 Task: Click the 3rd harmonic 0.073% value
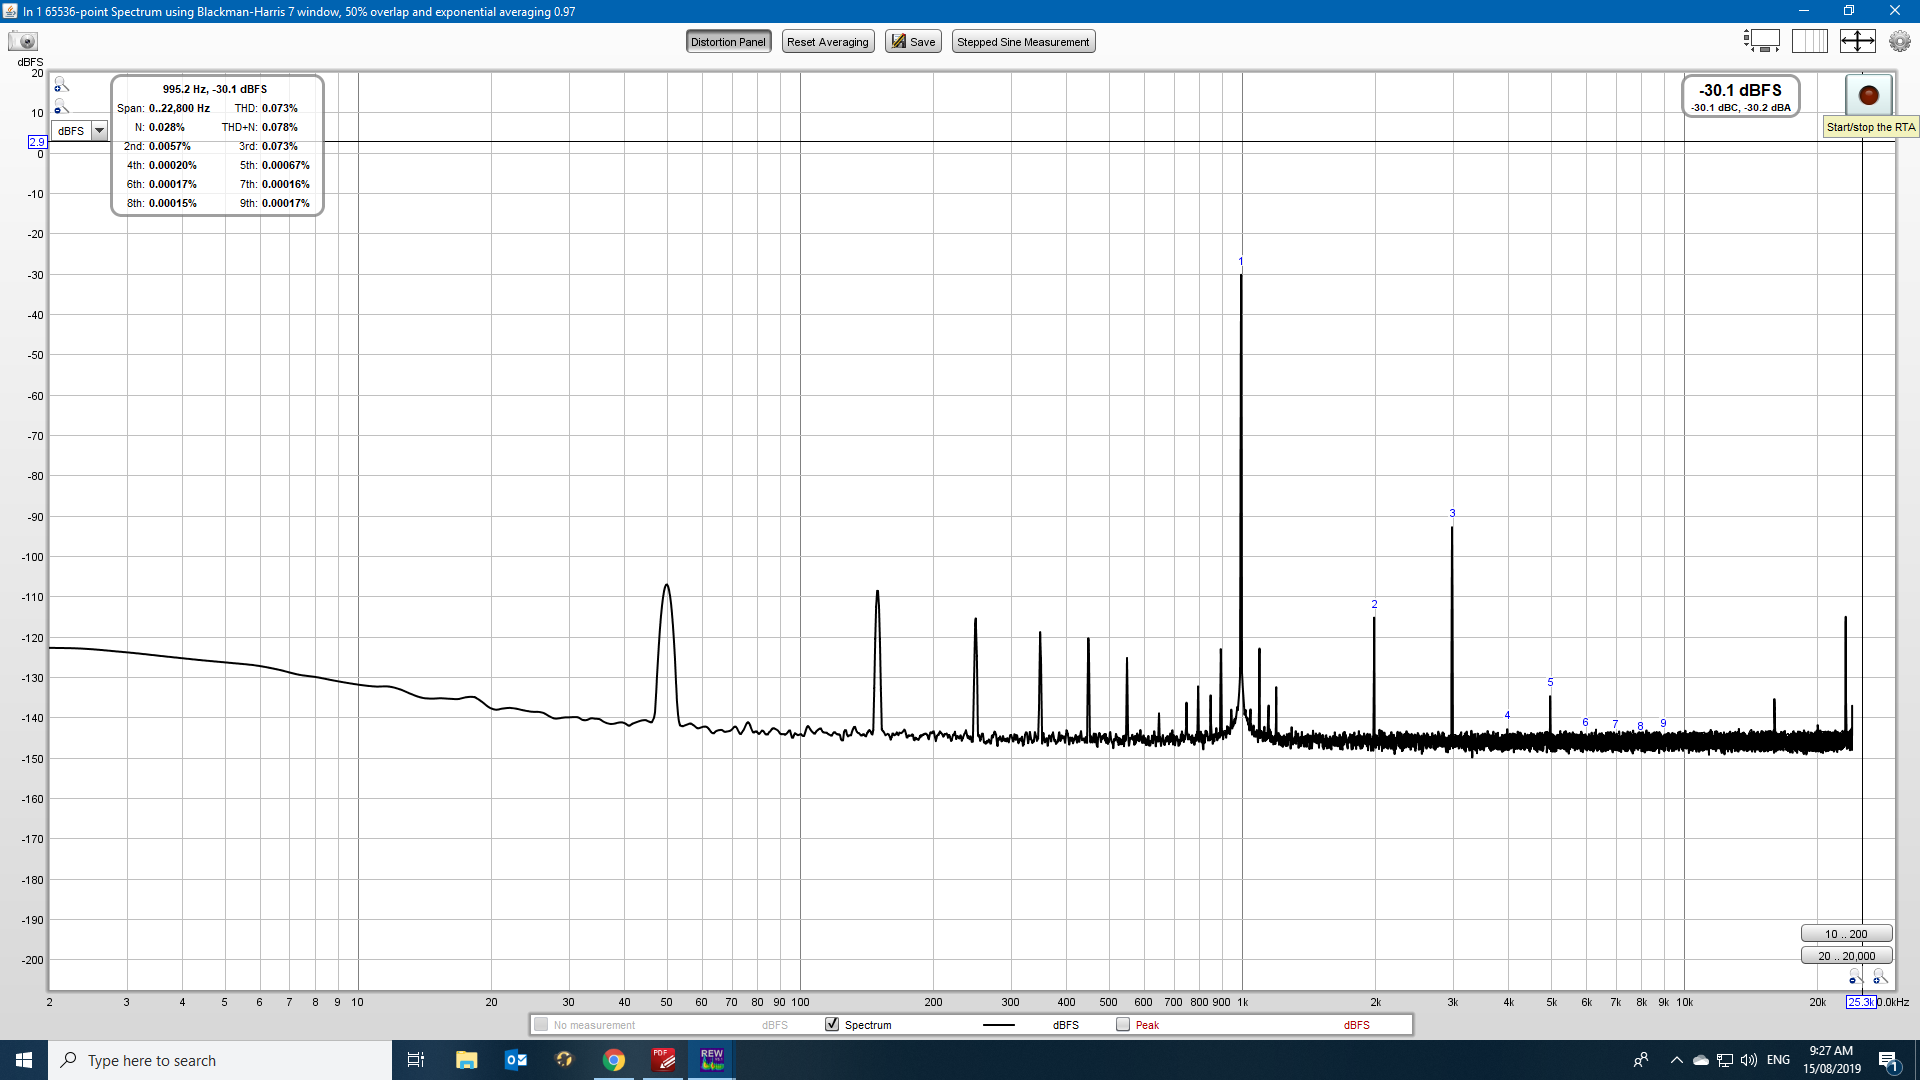280,146
